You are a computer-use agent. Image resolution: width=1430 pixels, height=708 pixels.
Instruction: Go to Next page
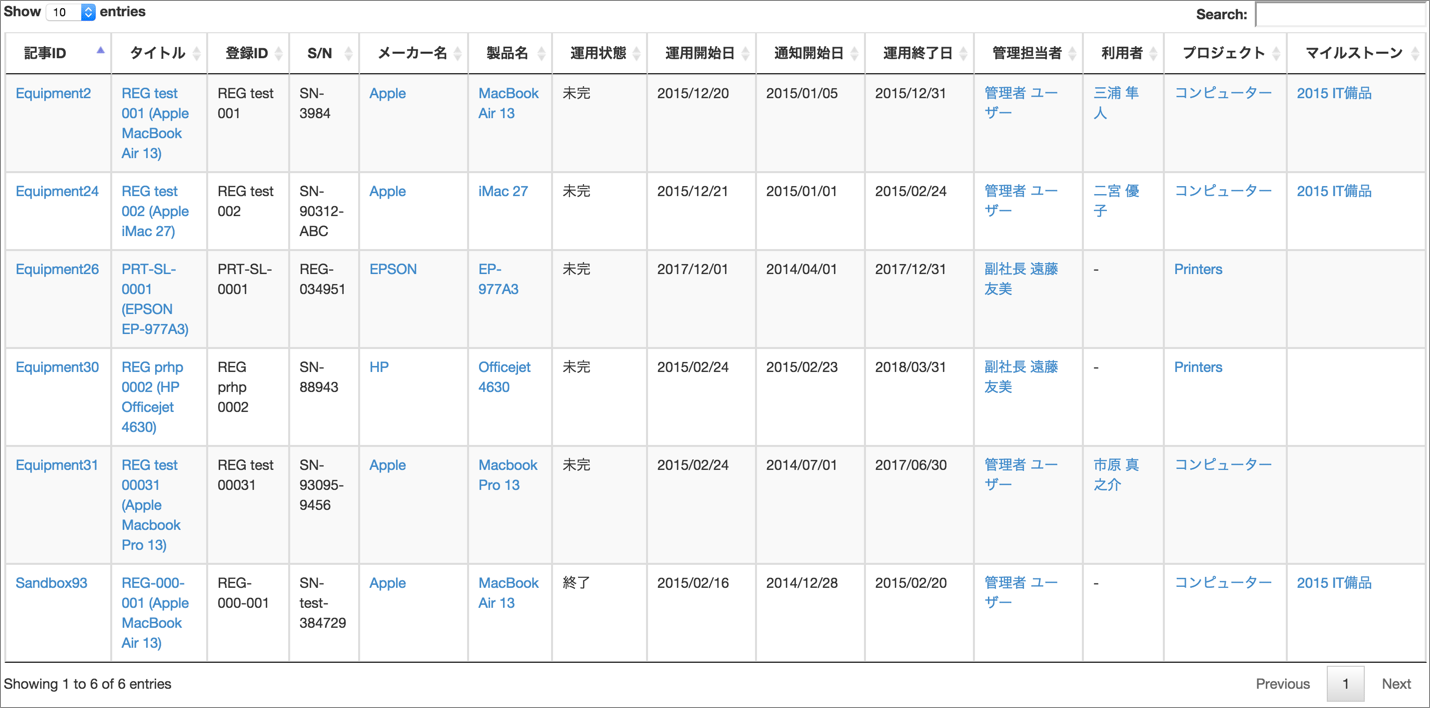tap(1396, 684)
